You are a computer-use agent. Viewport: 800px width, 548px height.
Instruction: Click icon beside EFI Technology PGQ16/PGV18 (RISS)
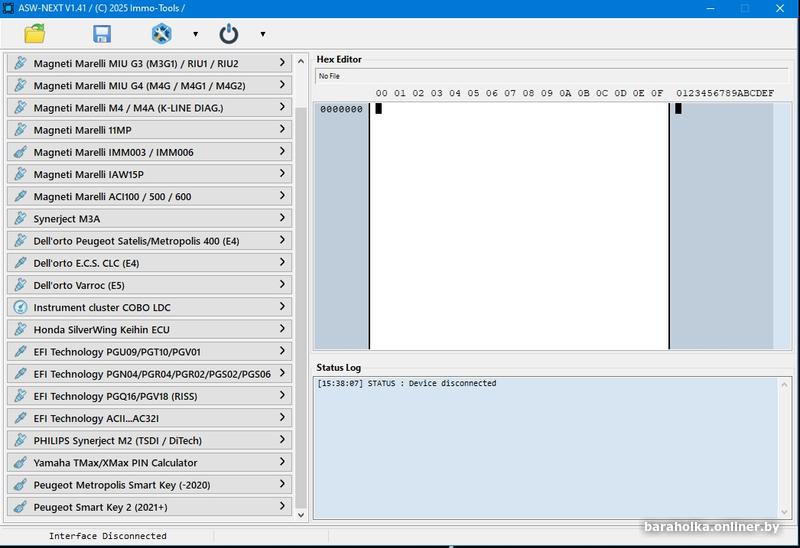point(20,396)
